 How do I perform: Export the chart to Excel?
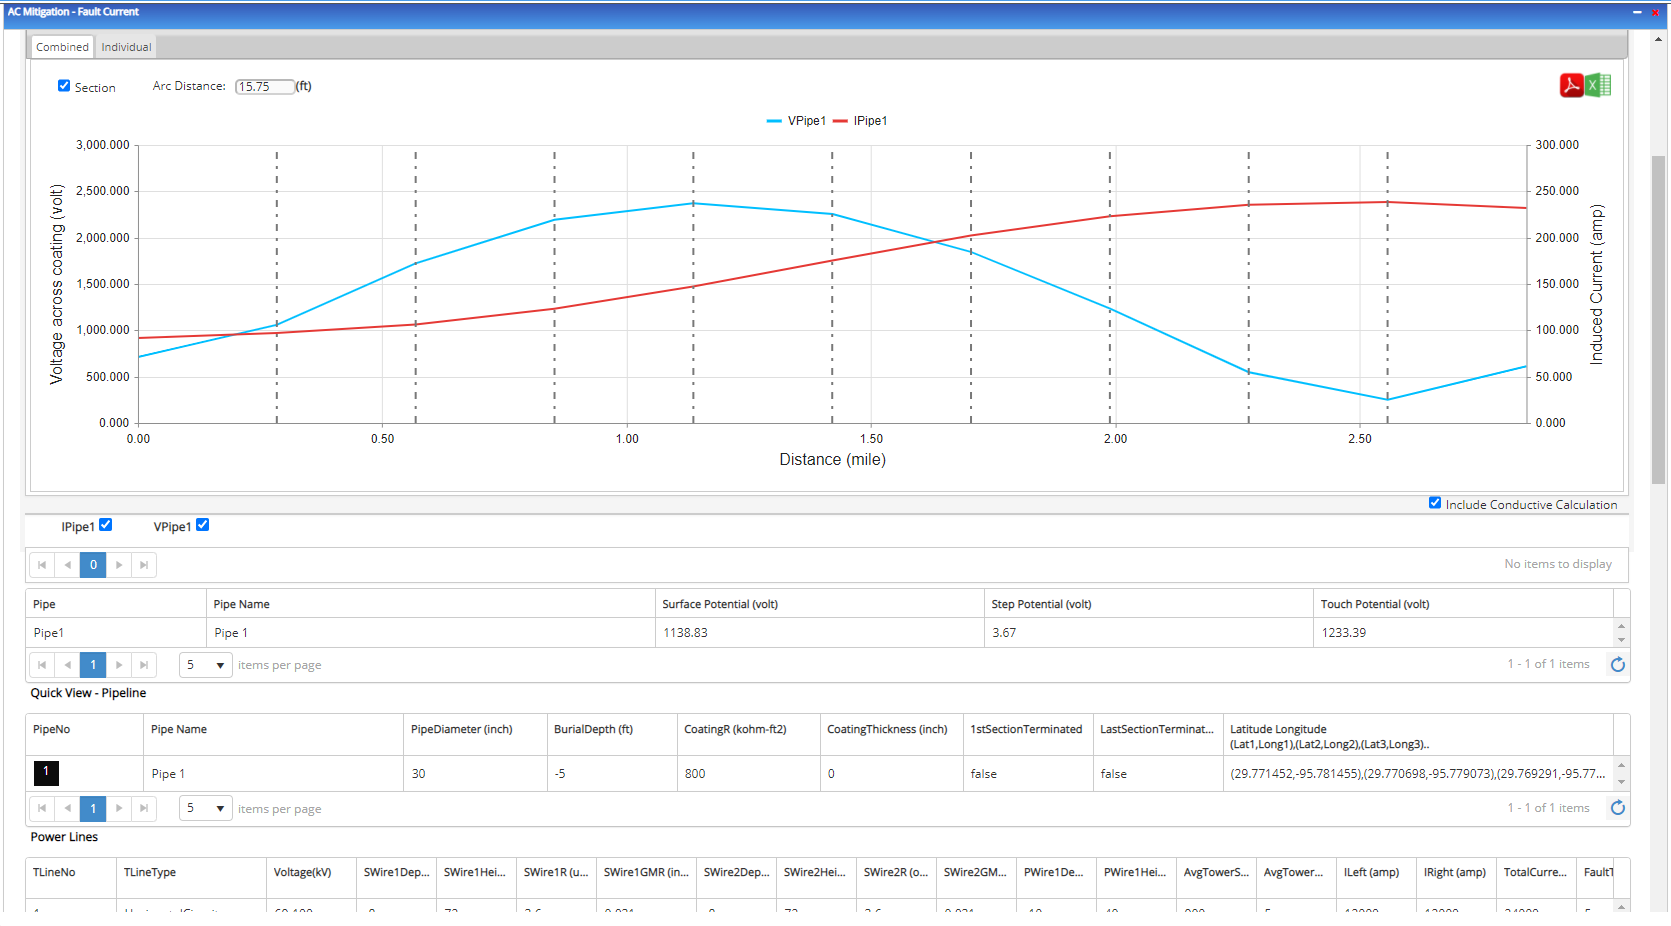coord(1597,86)
